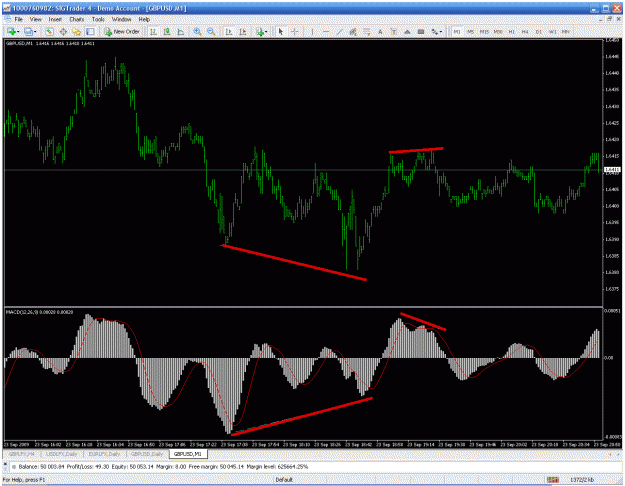
Task: Zoom in on the chart
Action: coord(197,31)
